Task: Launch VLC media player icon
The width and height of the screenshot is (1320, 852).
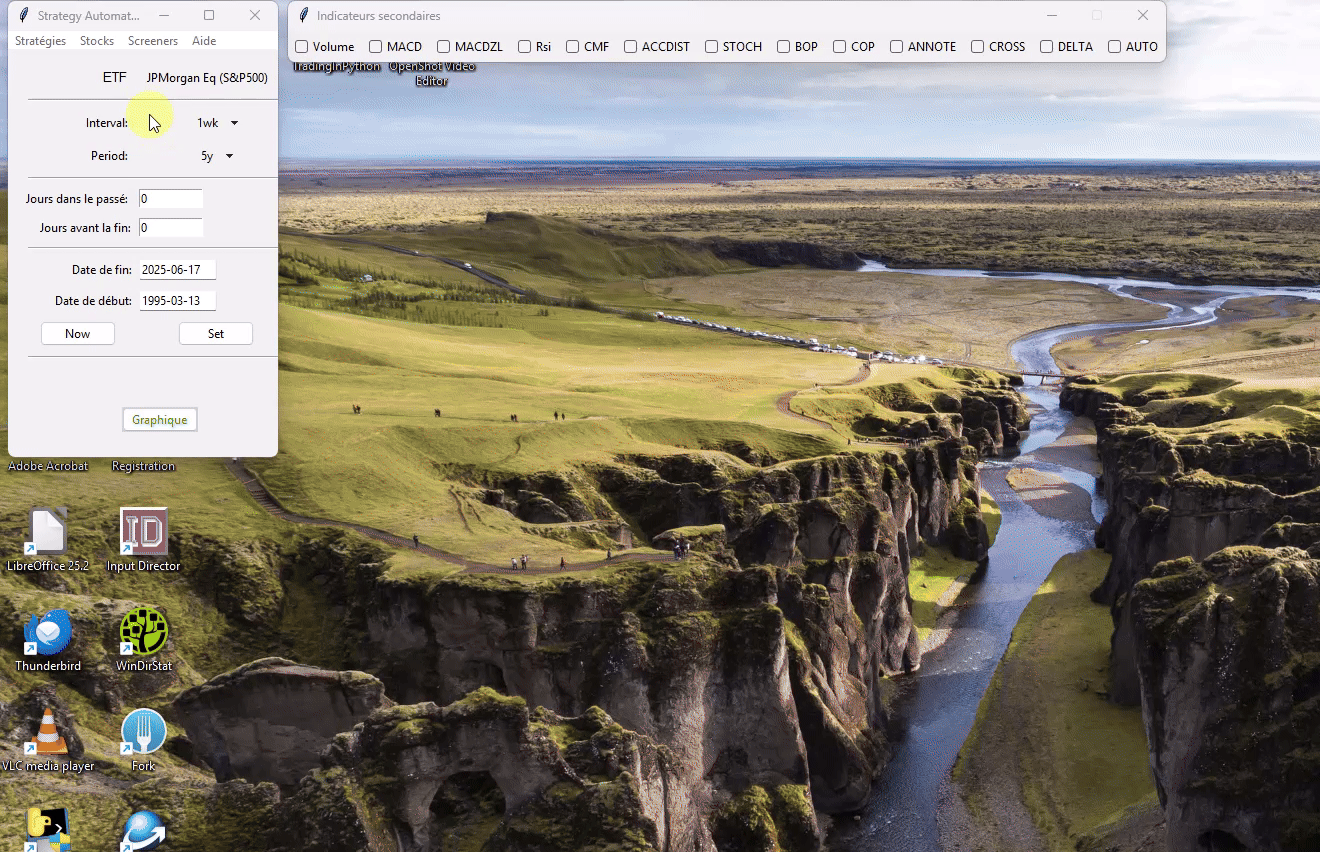Action: 47,733
